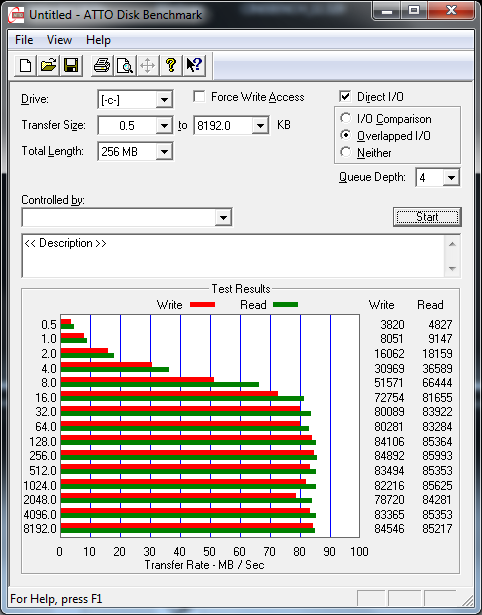Open the Total Length dropdown
This screenshot has height=615, width=482.
(x=164, y=151)
